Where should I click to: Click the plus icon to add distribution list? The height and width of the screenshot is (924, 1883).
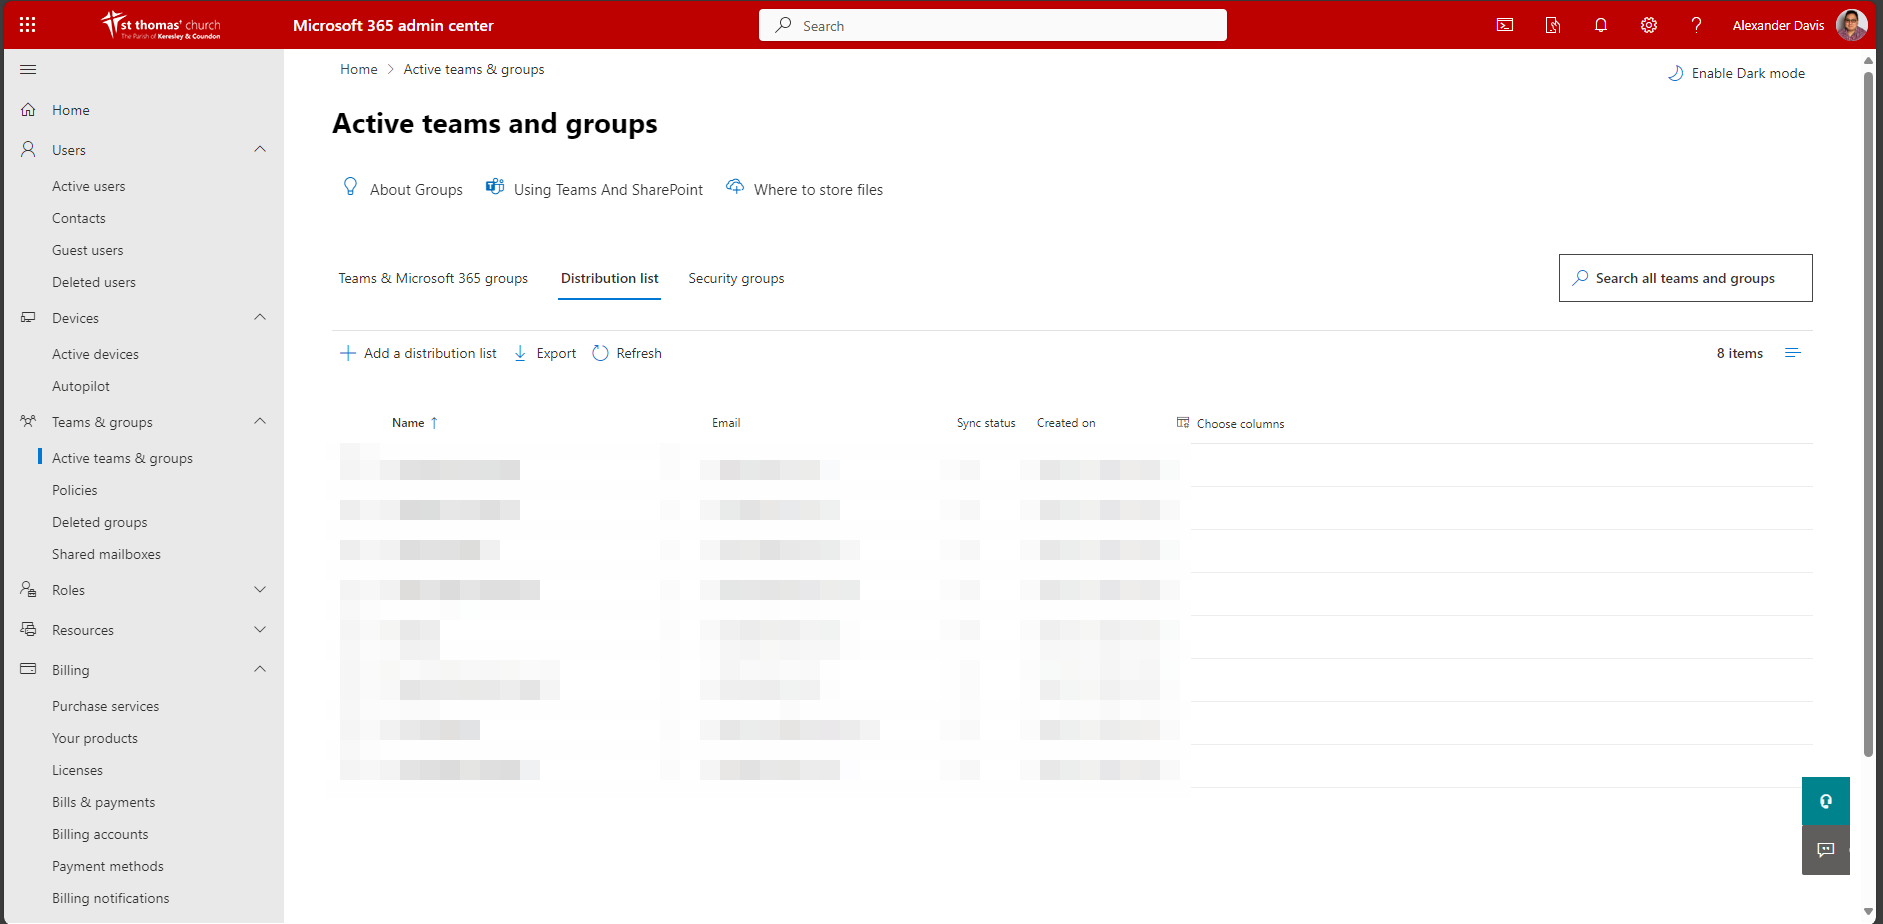point(348,353)
